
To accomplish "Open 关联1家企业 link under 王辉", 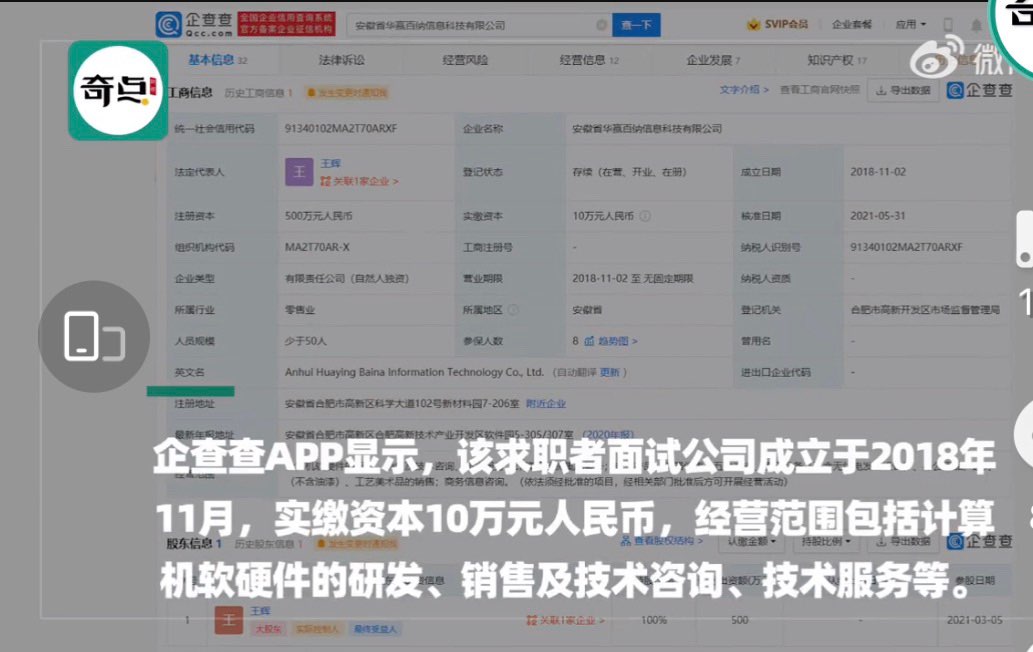I will pyautogui.click(x=359, y=182).
